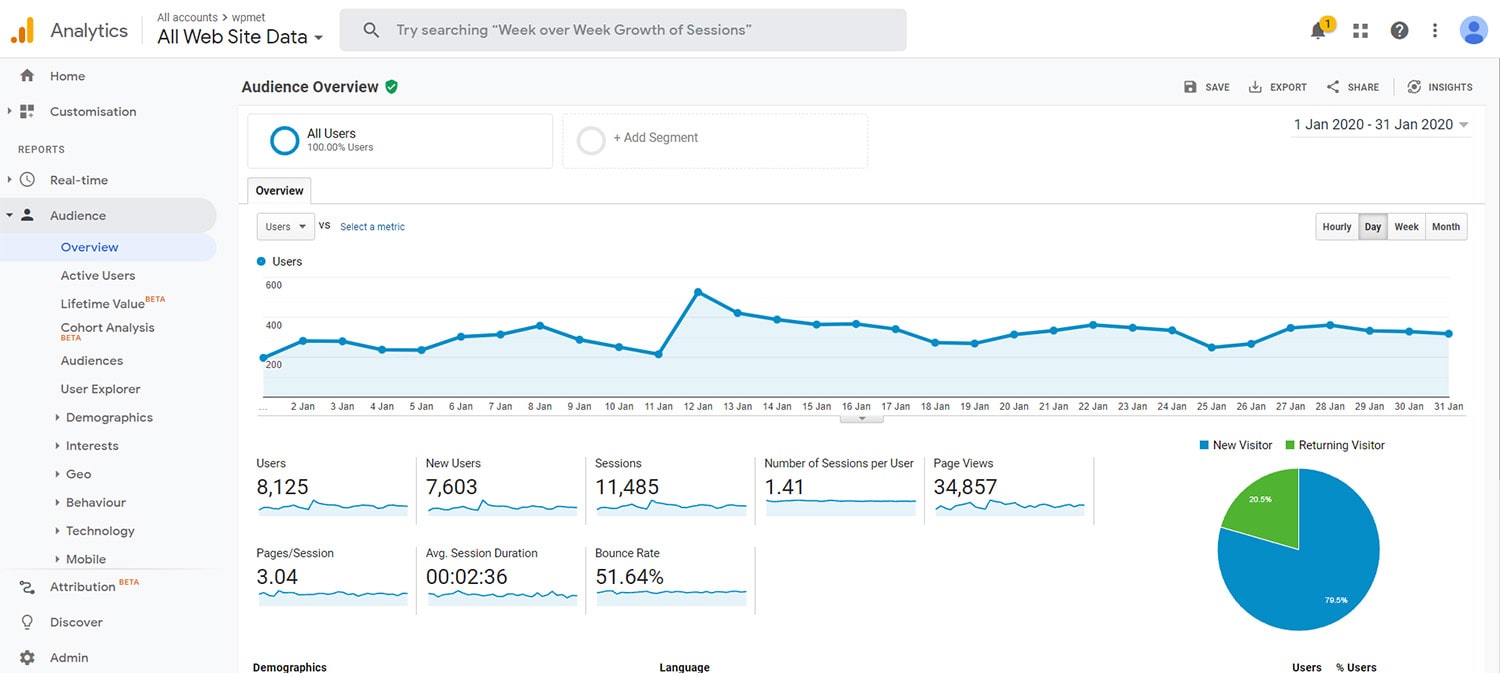The image size is (1500, 677).
Task: Switch to the Overview tab
Action: 278,190
